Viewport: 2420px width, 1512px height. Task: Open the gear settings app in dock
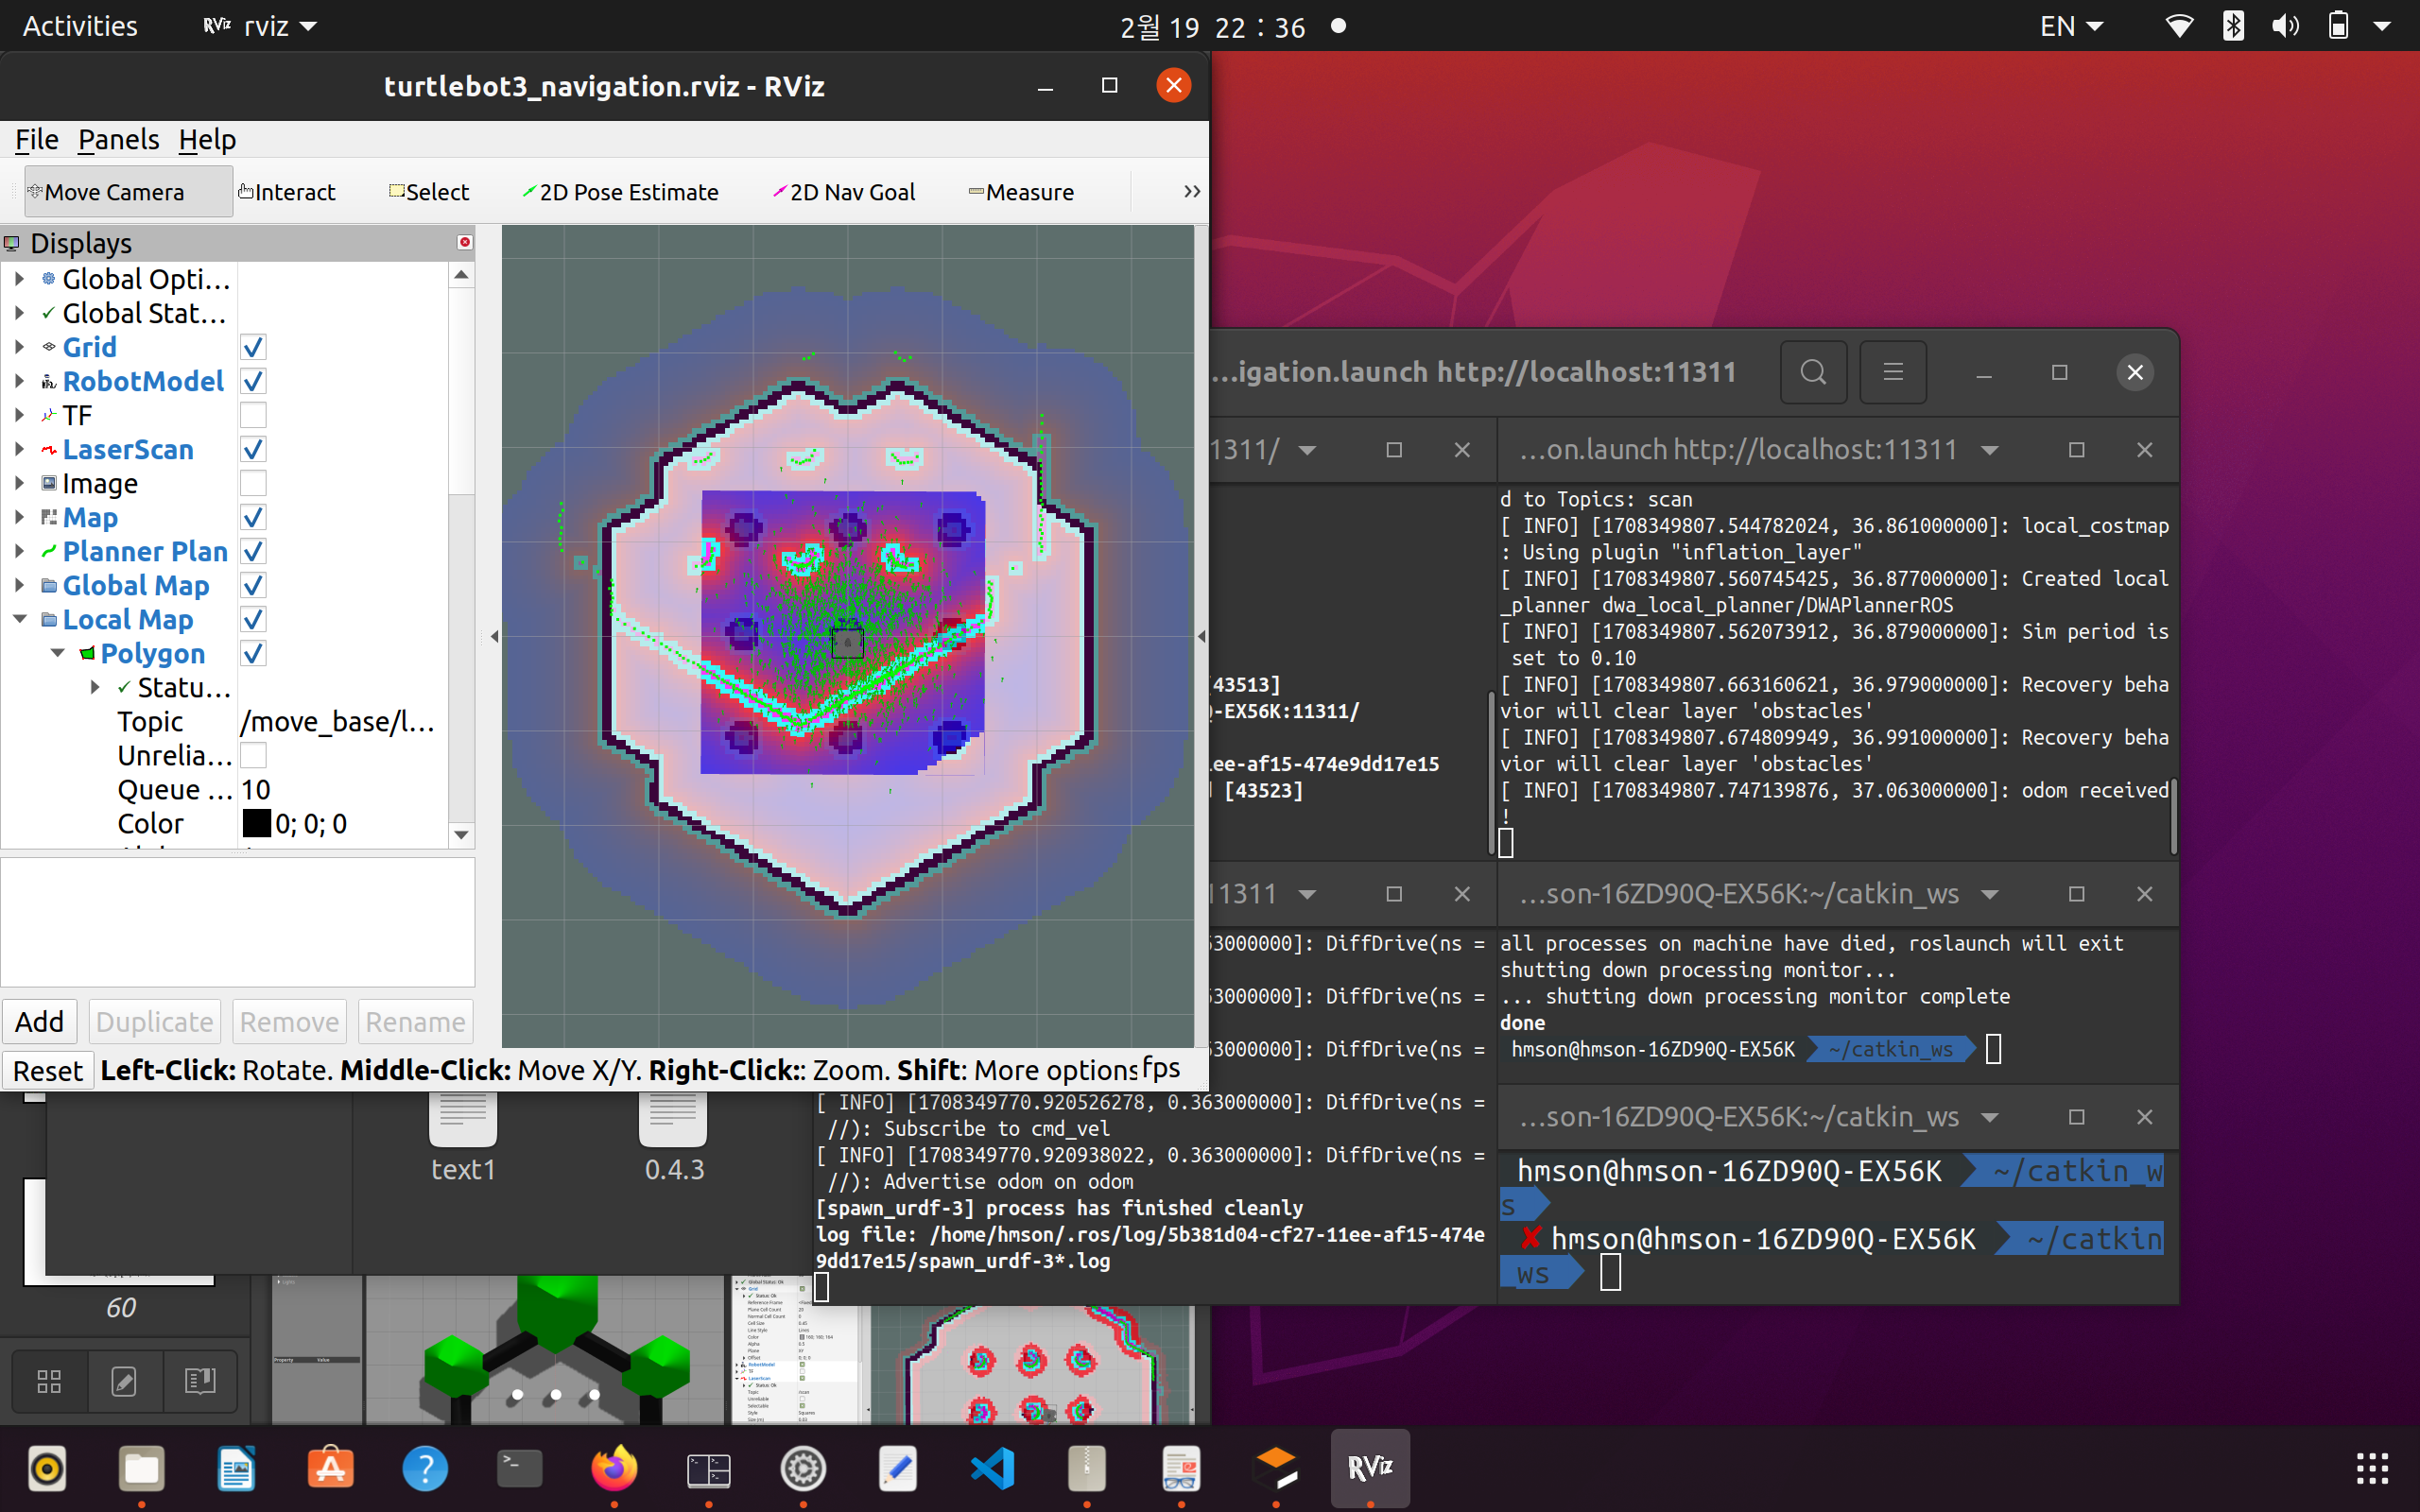tap(803, 1468)
